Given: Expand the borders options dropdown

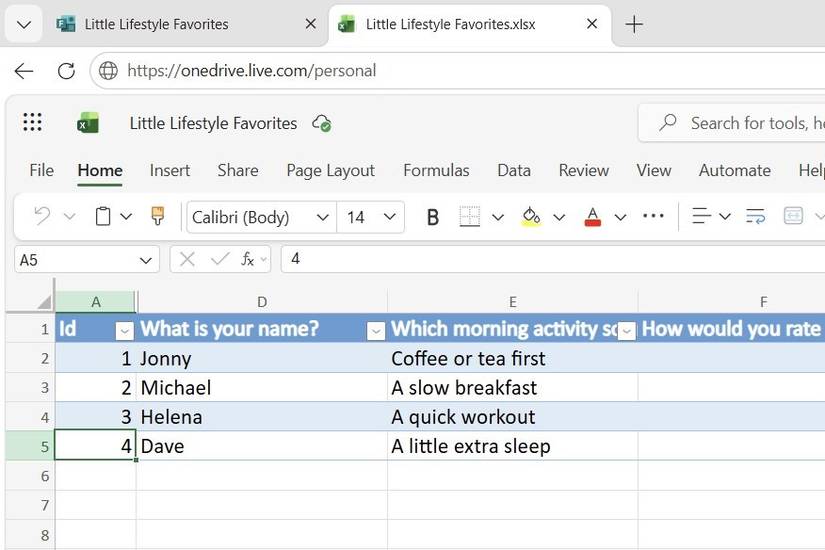Looking at the screenshot, I should [498, 217].
